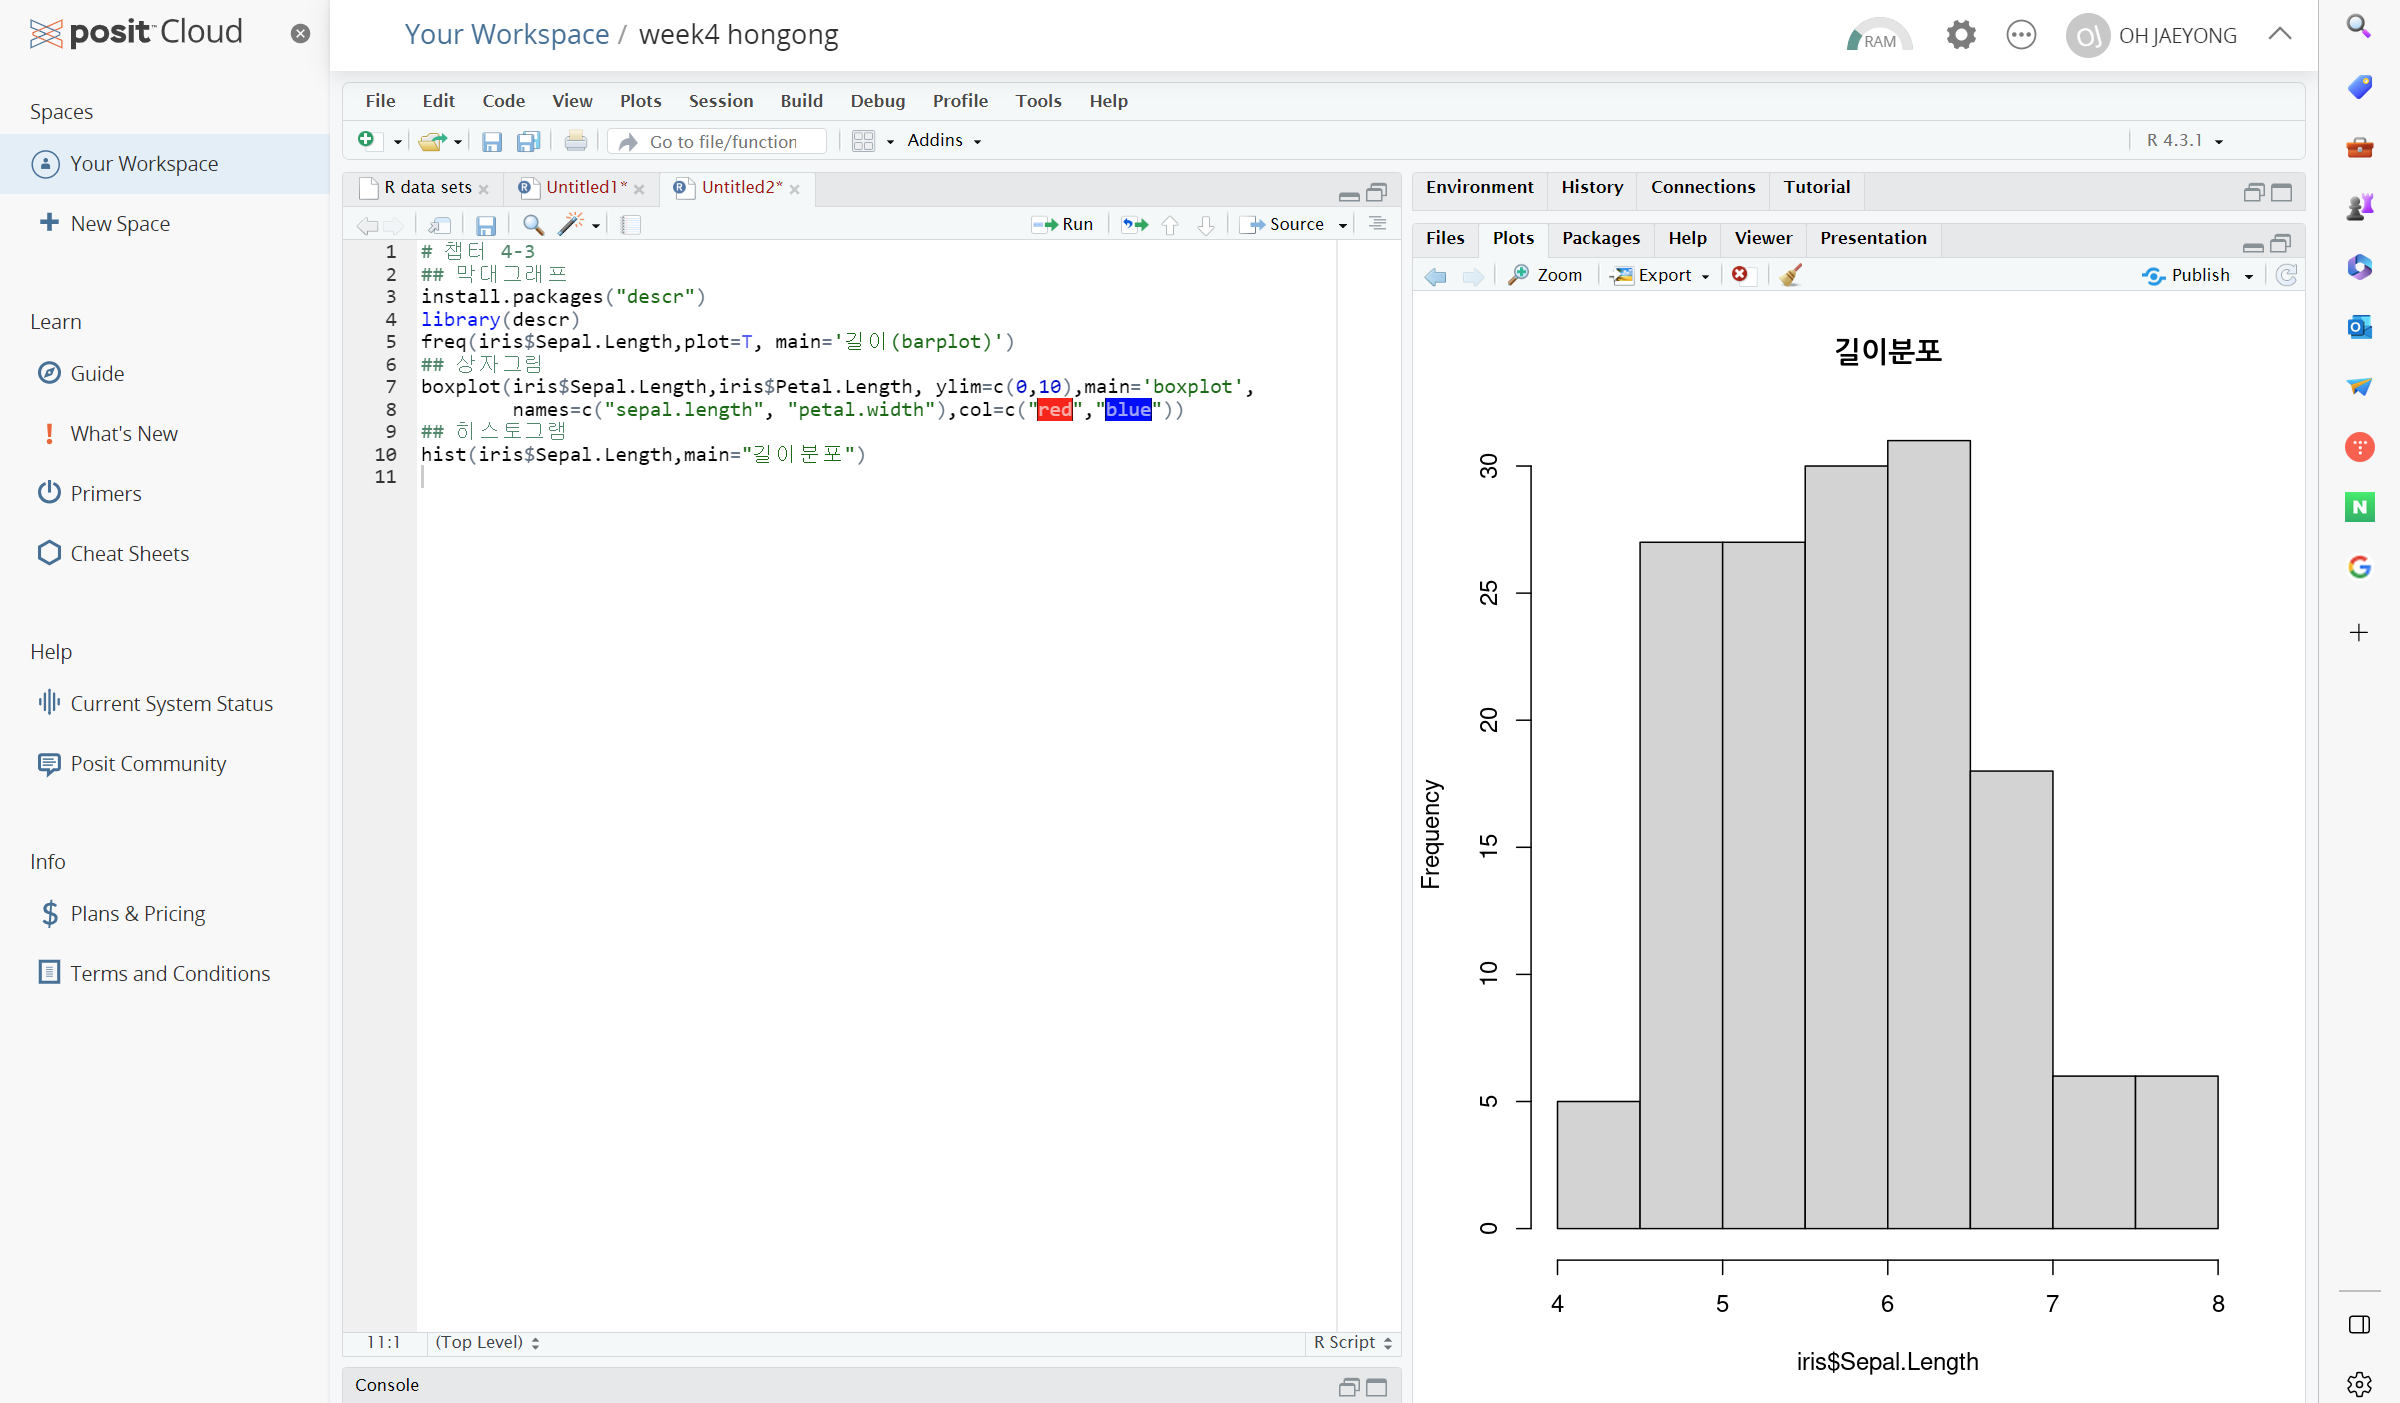
Task: Open Your Workspace breadcrumb link
Action: (506, 34)
